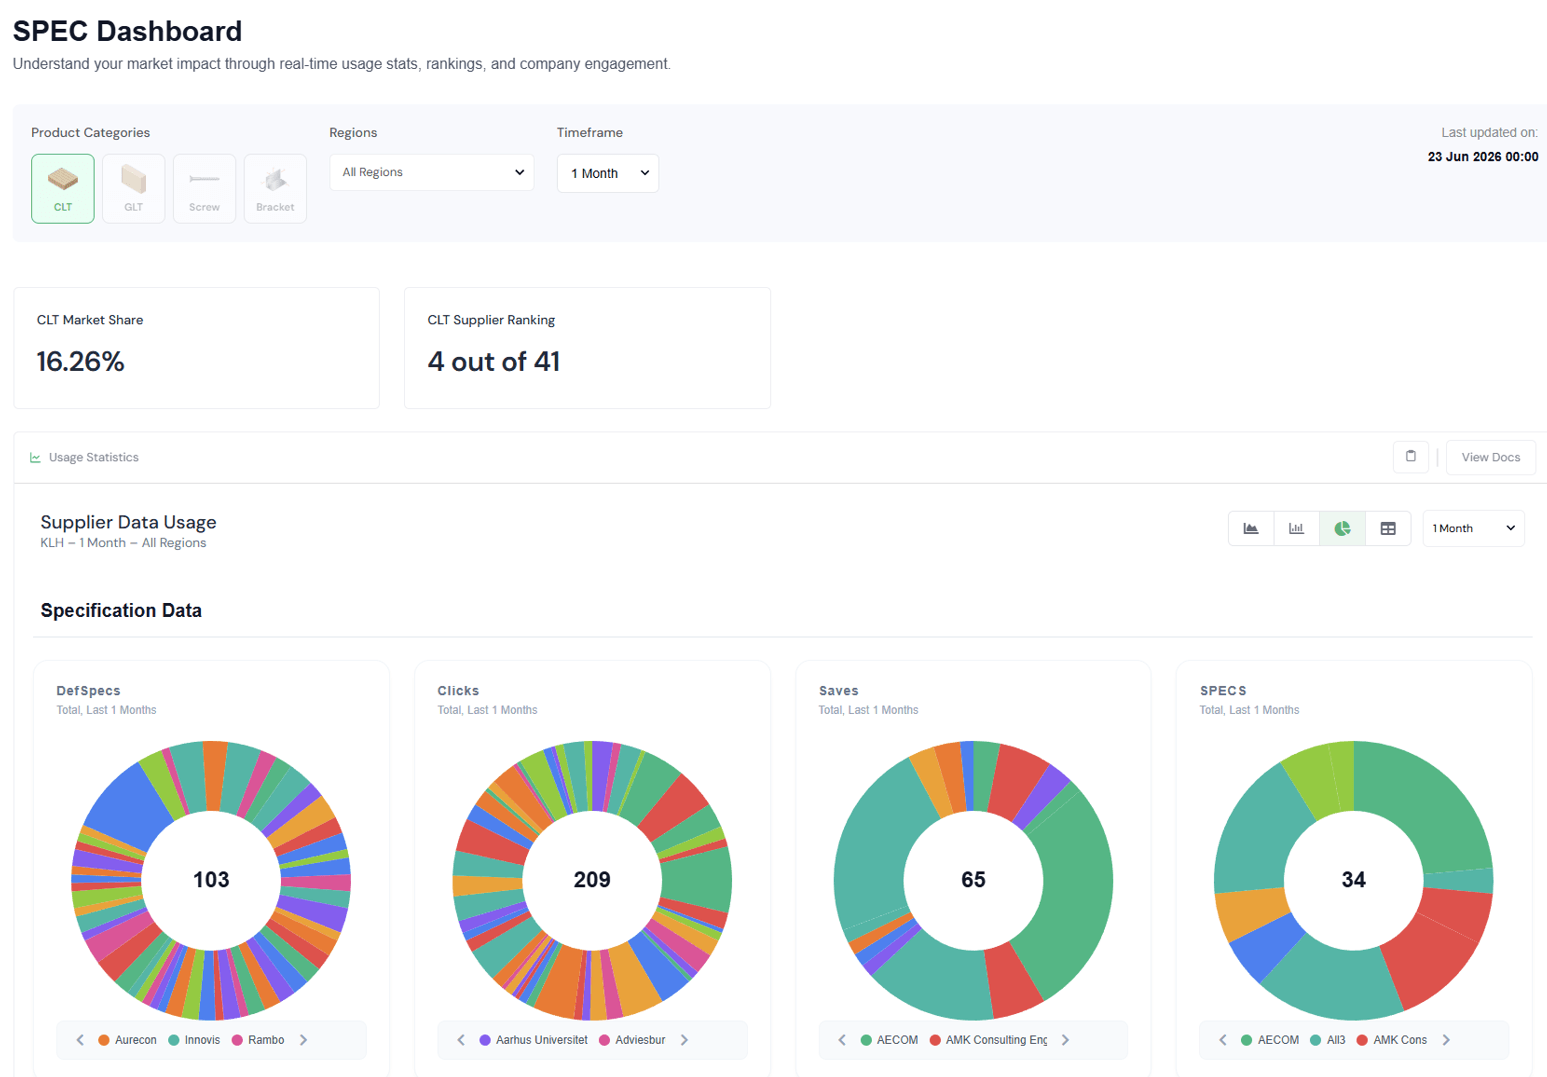Toggle Aarhus Universitet legend in Clicks
This screenshot has height=1077, width=1547.
533,1040
